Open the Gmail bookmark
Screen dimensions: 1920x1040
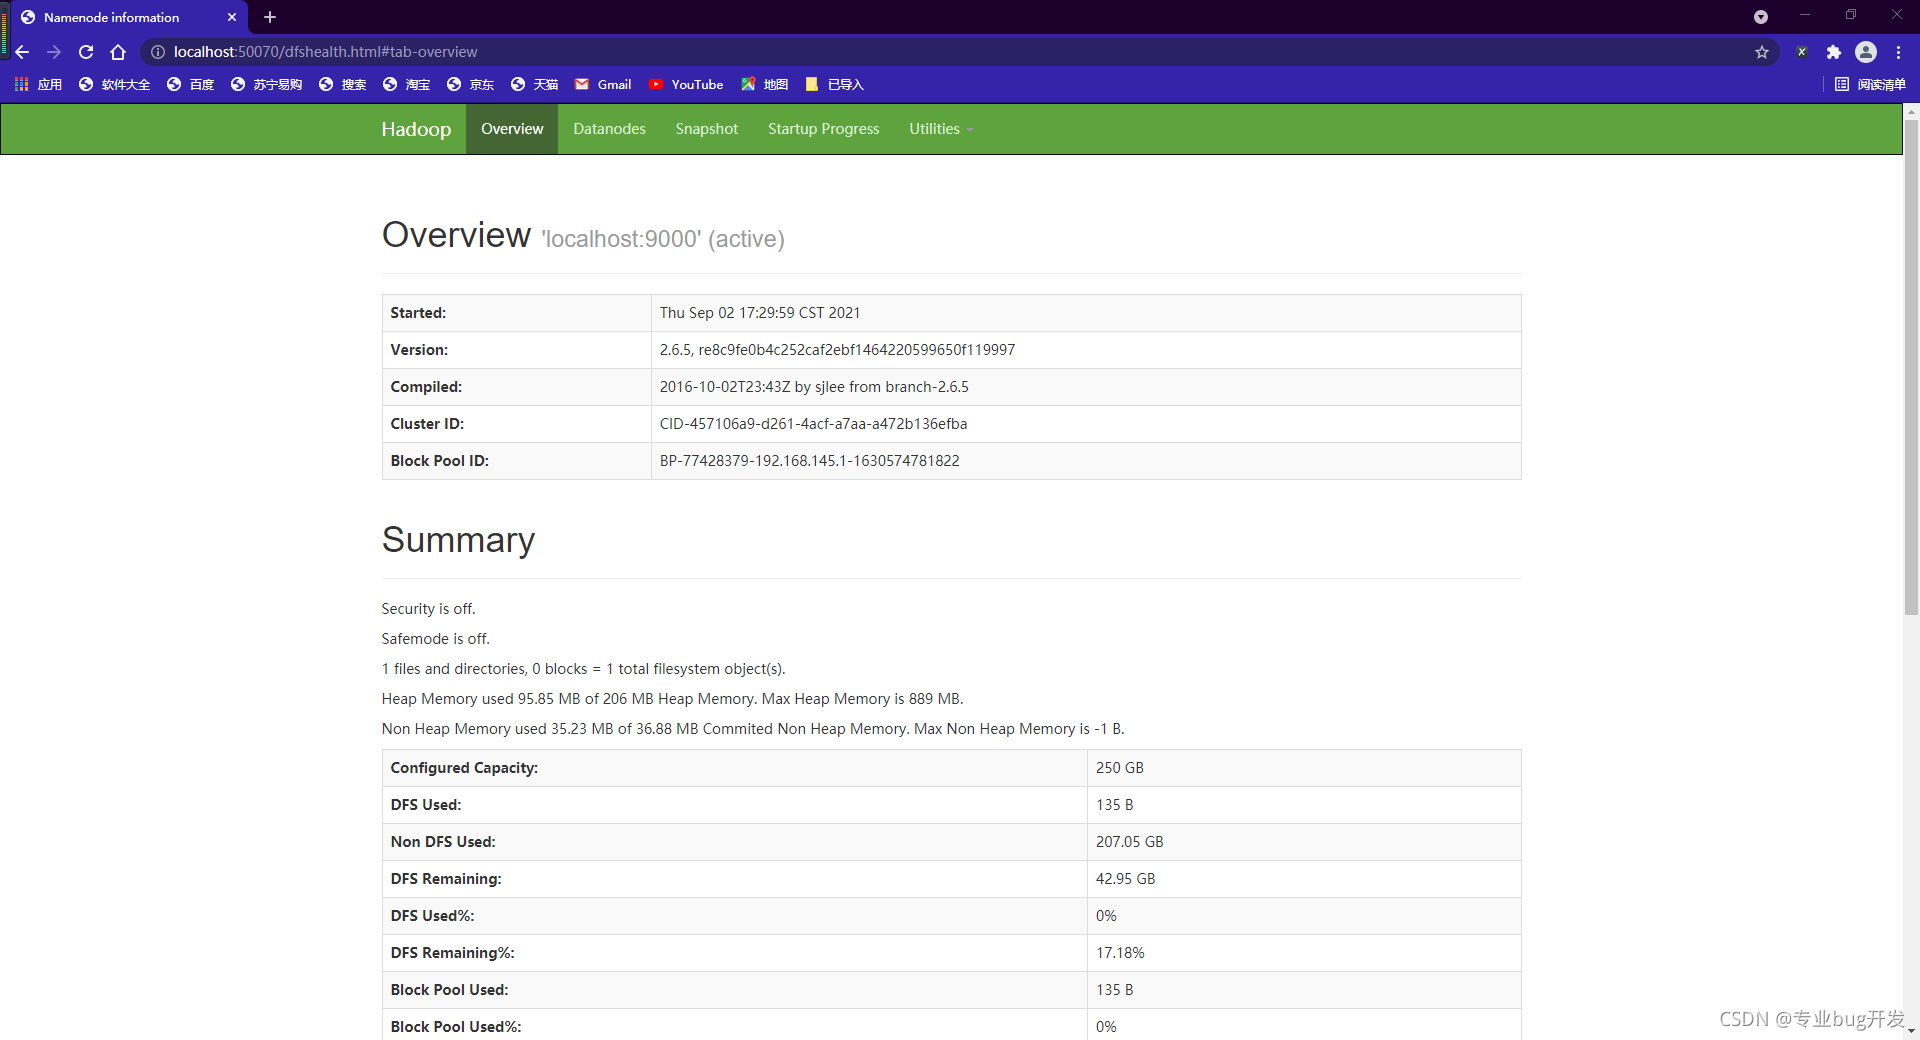603,85
